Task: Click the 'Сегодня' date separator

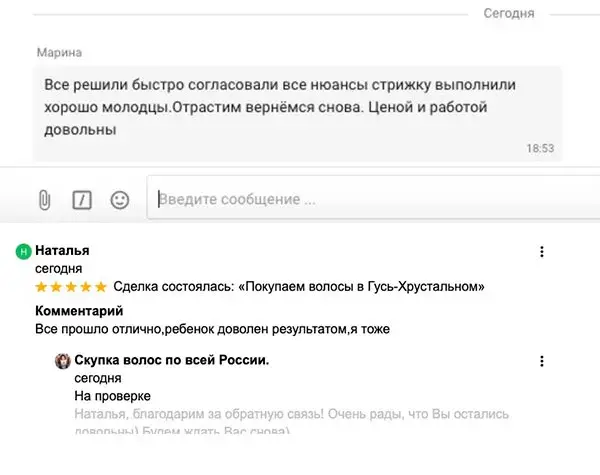Action: tap(509, 13)
